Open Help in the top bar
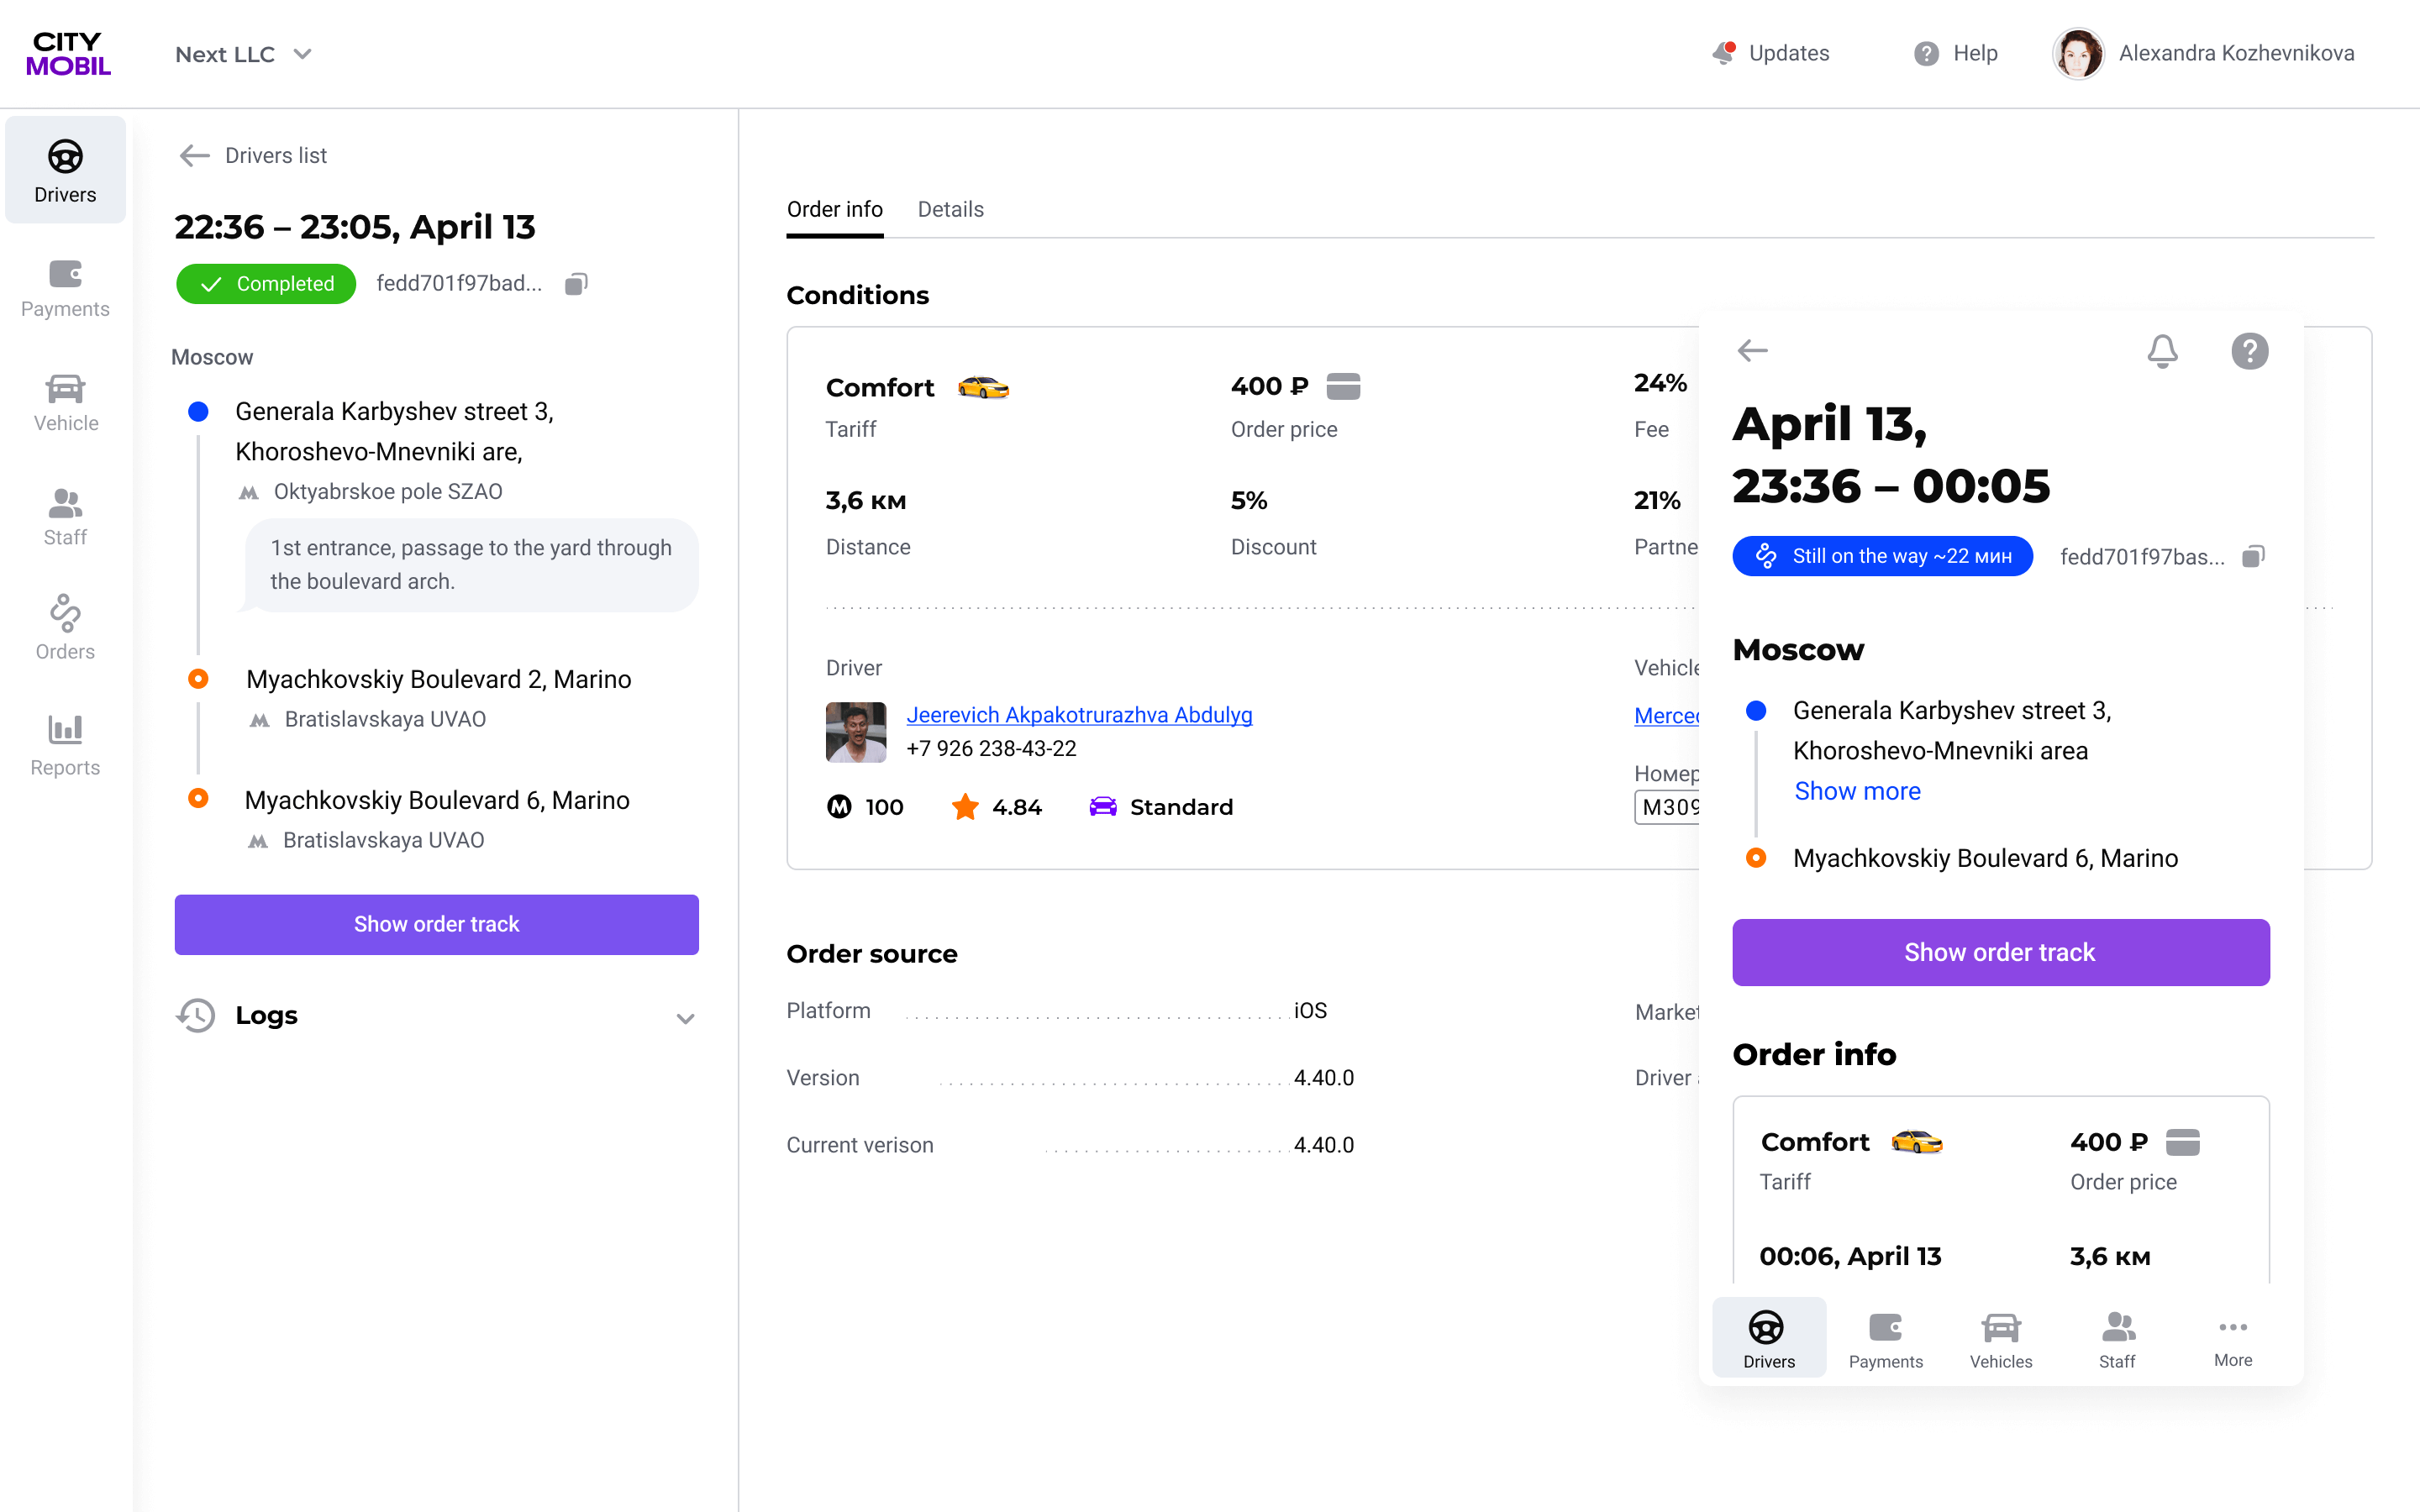 pyautogui.click(x=1956, y=53)
